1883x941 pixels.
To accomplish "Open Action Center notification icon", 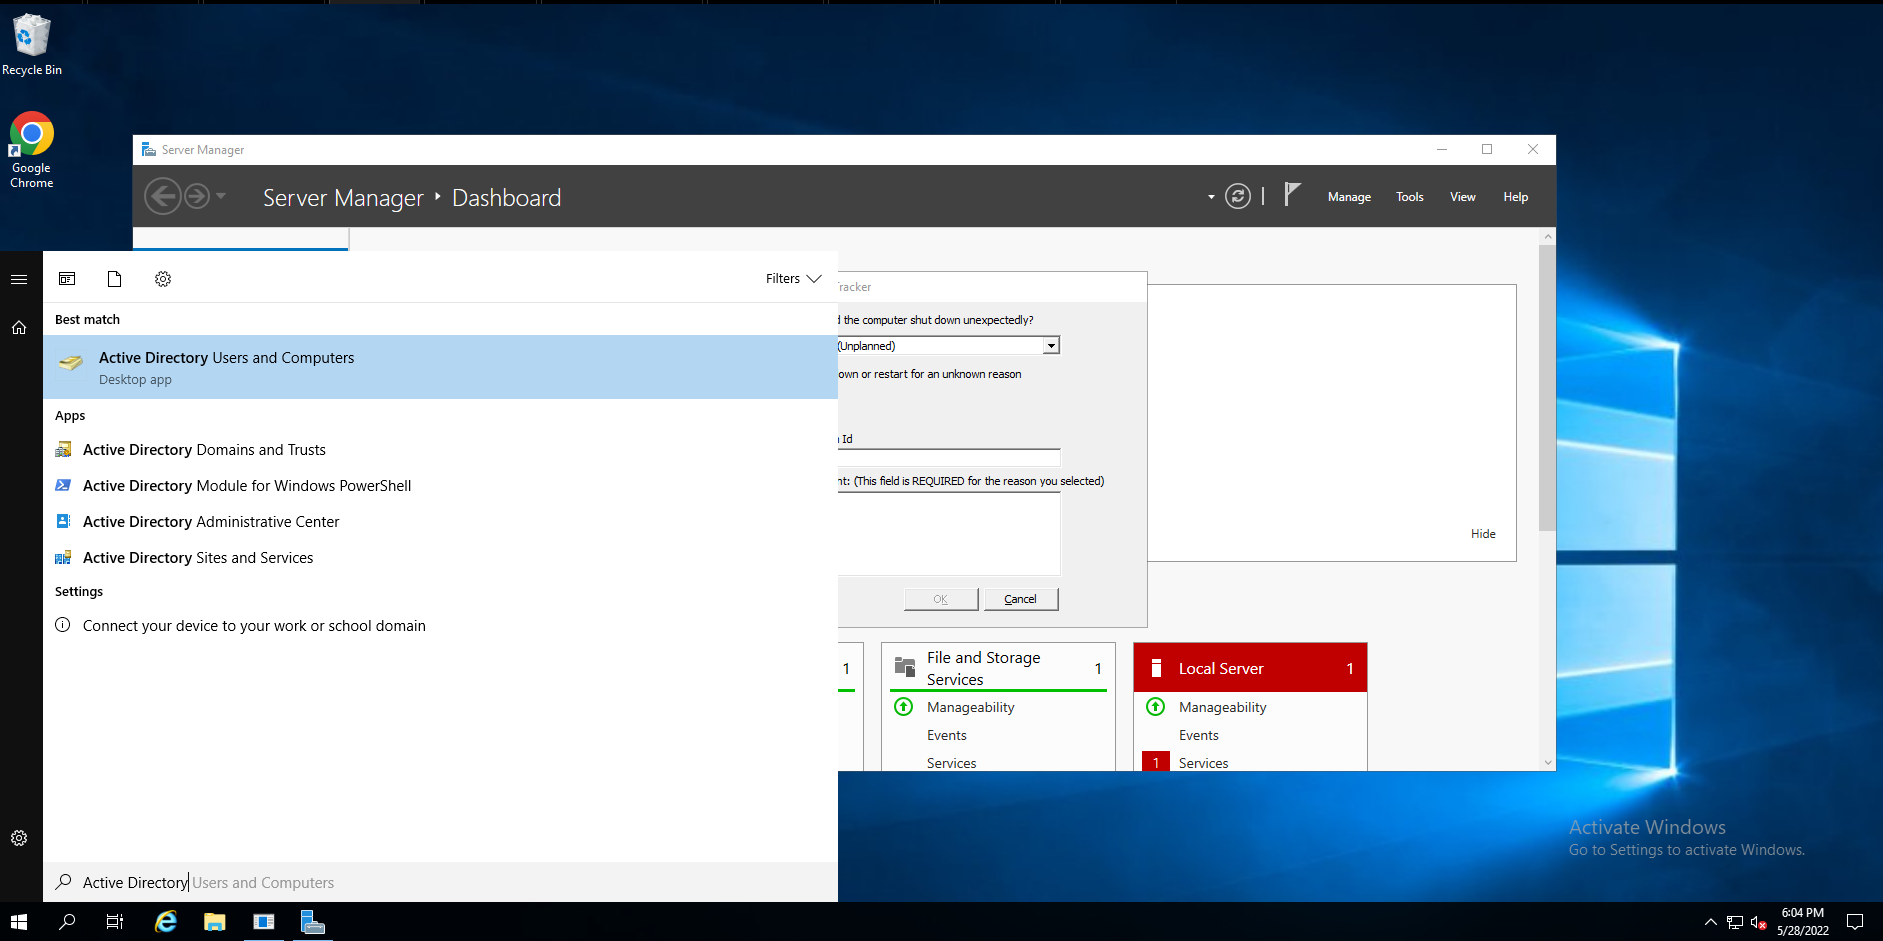I will click(x=1855, y=922).
